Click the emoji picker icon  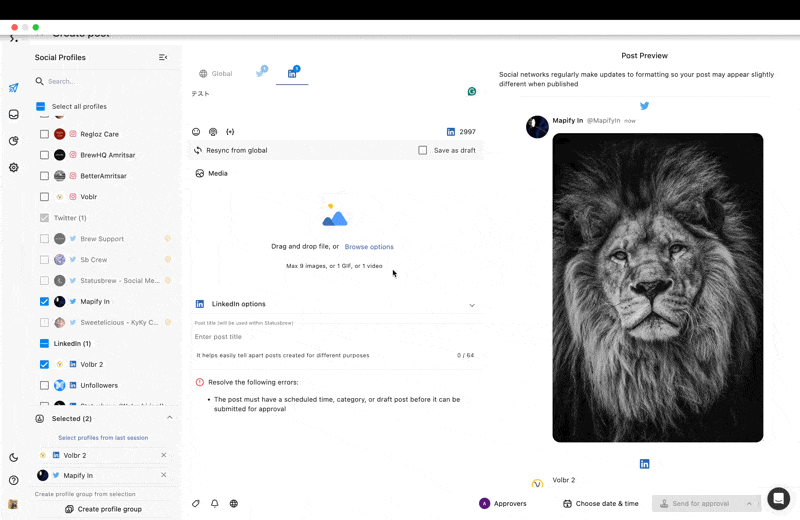pyautogui.click(x=196, y=132)
